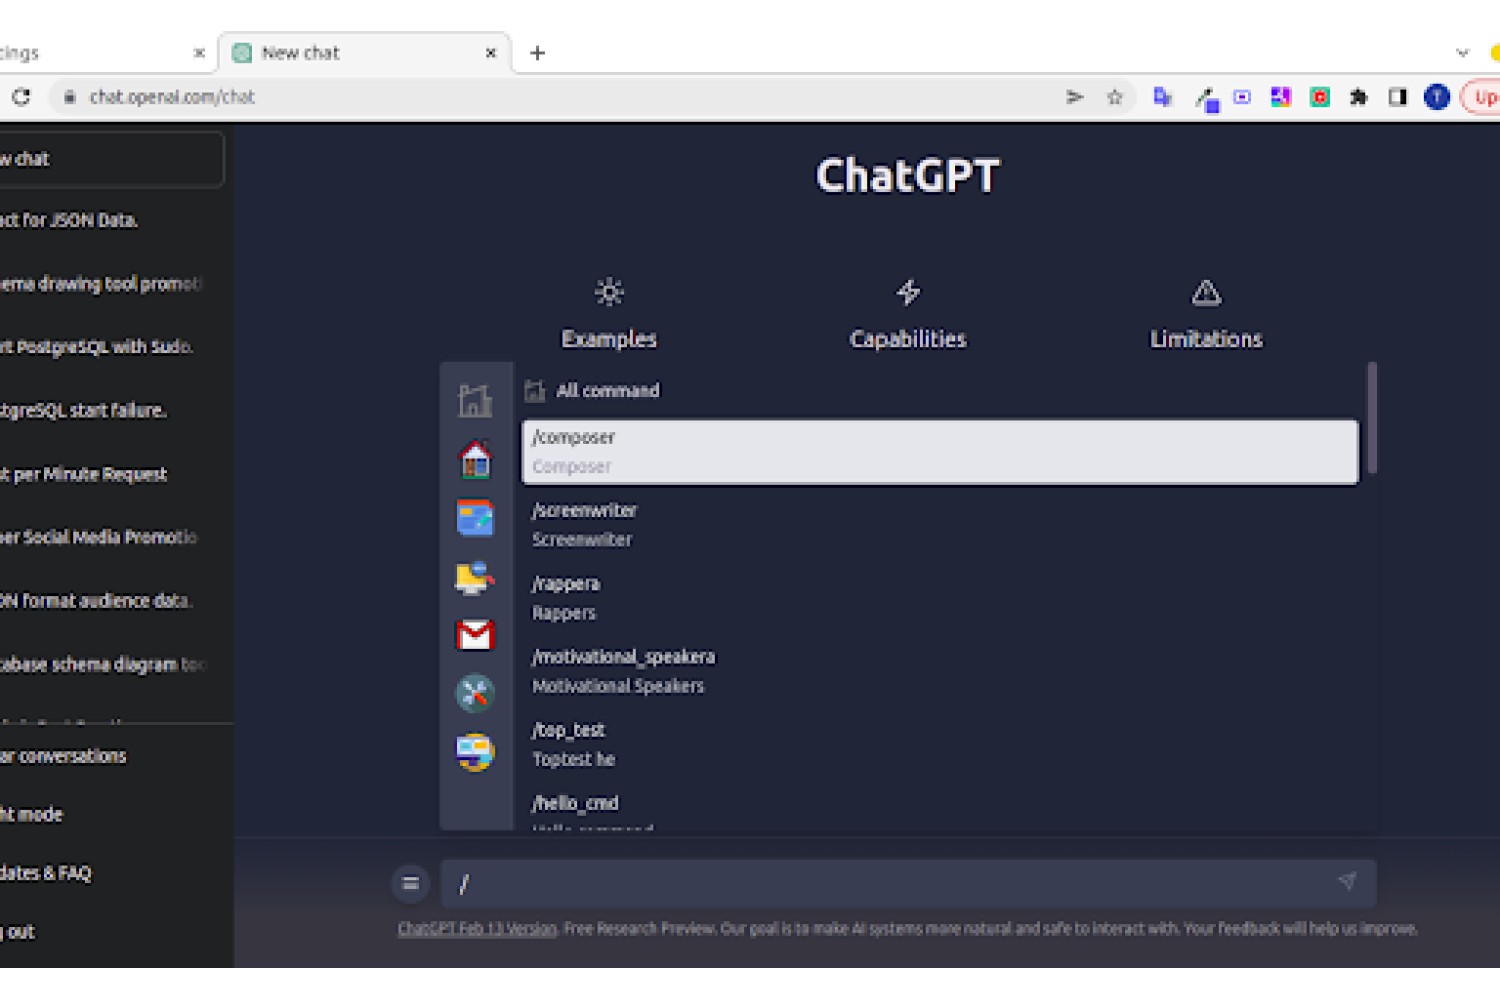Close the New chat tab
This screenshot has height=1000, width=1500.
[491, 53]
